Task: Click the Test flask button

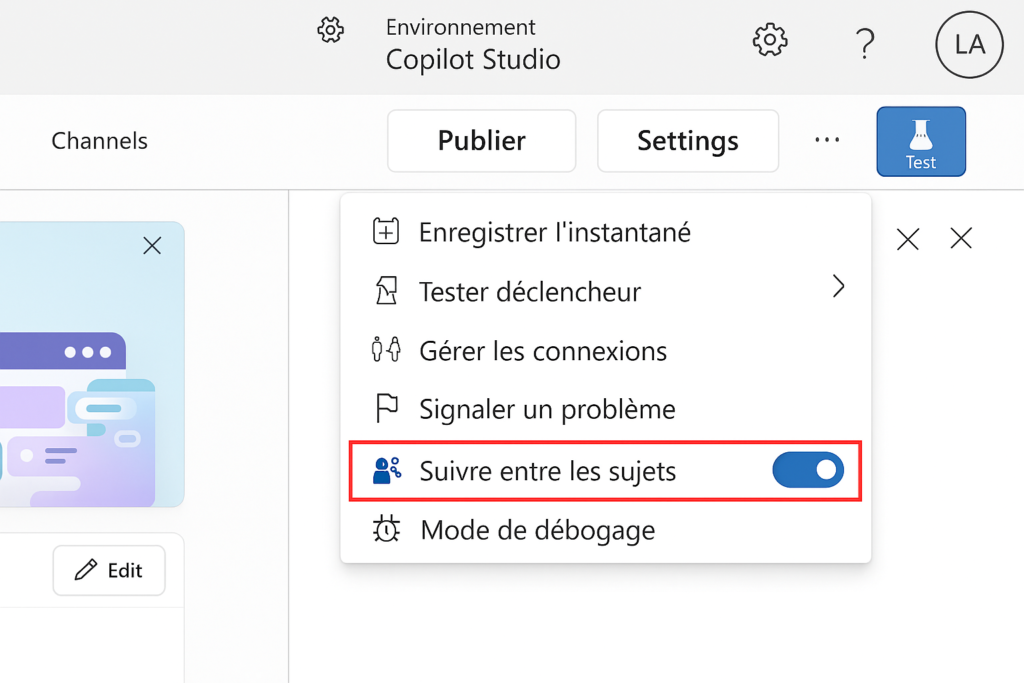Action: pos(921,141)
